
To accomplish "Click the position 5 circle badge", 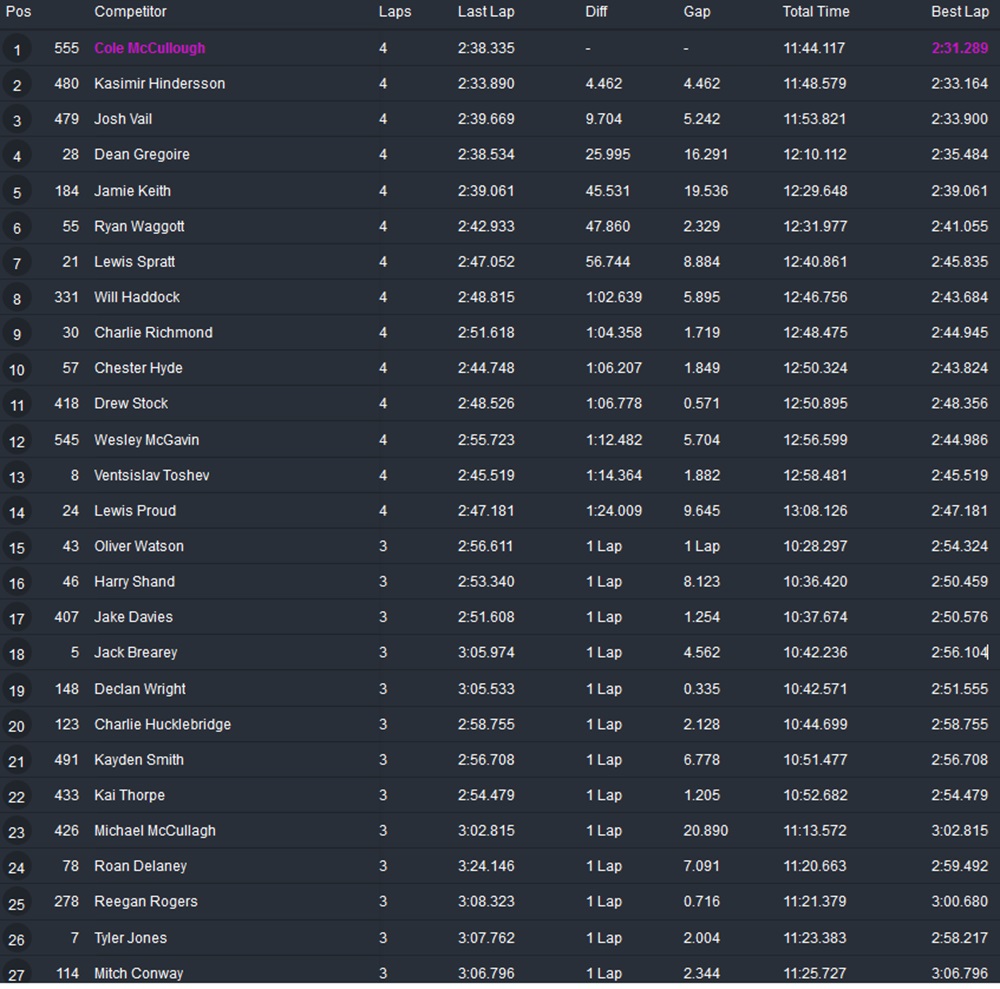I will coord(16,192).
